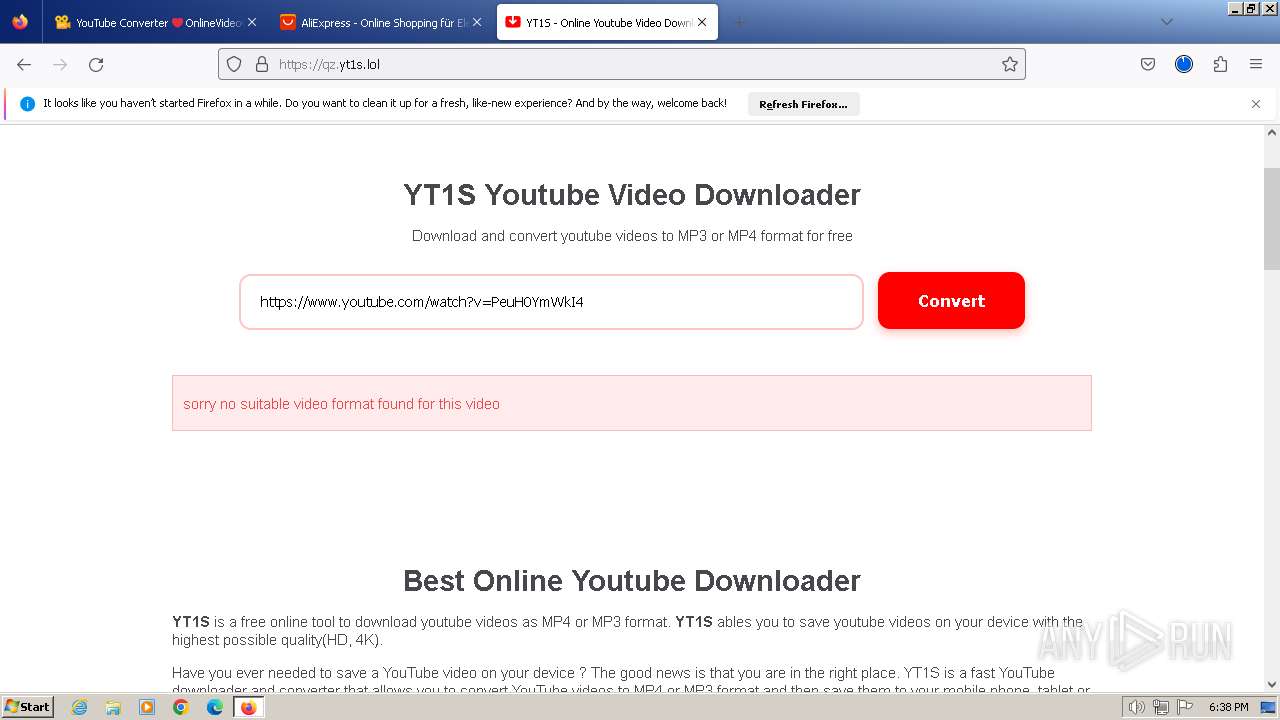
Task: Click the scrollbar up arrow
Action: click(1272, 132)
